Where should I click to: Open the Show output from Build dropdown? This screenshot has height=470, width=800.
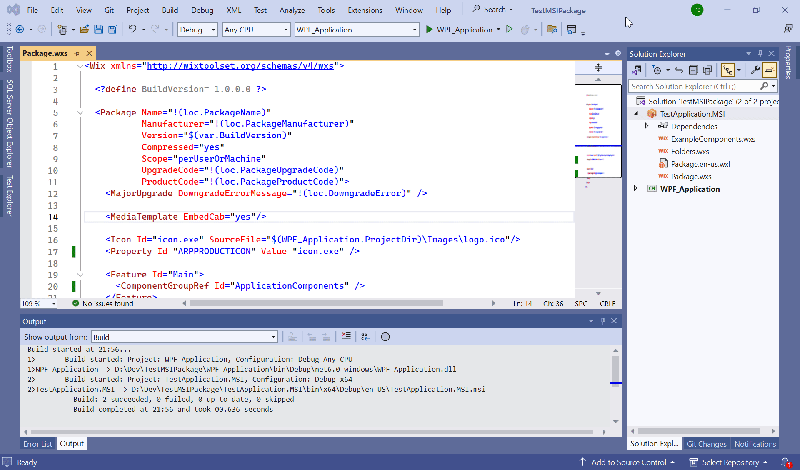pyautogui.click(x=185, y=337)
